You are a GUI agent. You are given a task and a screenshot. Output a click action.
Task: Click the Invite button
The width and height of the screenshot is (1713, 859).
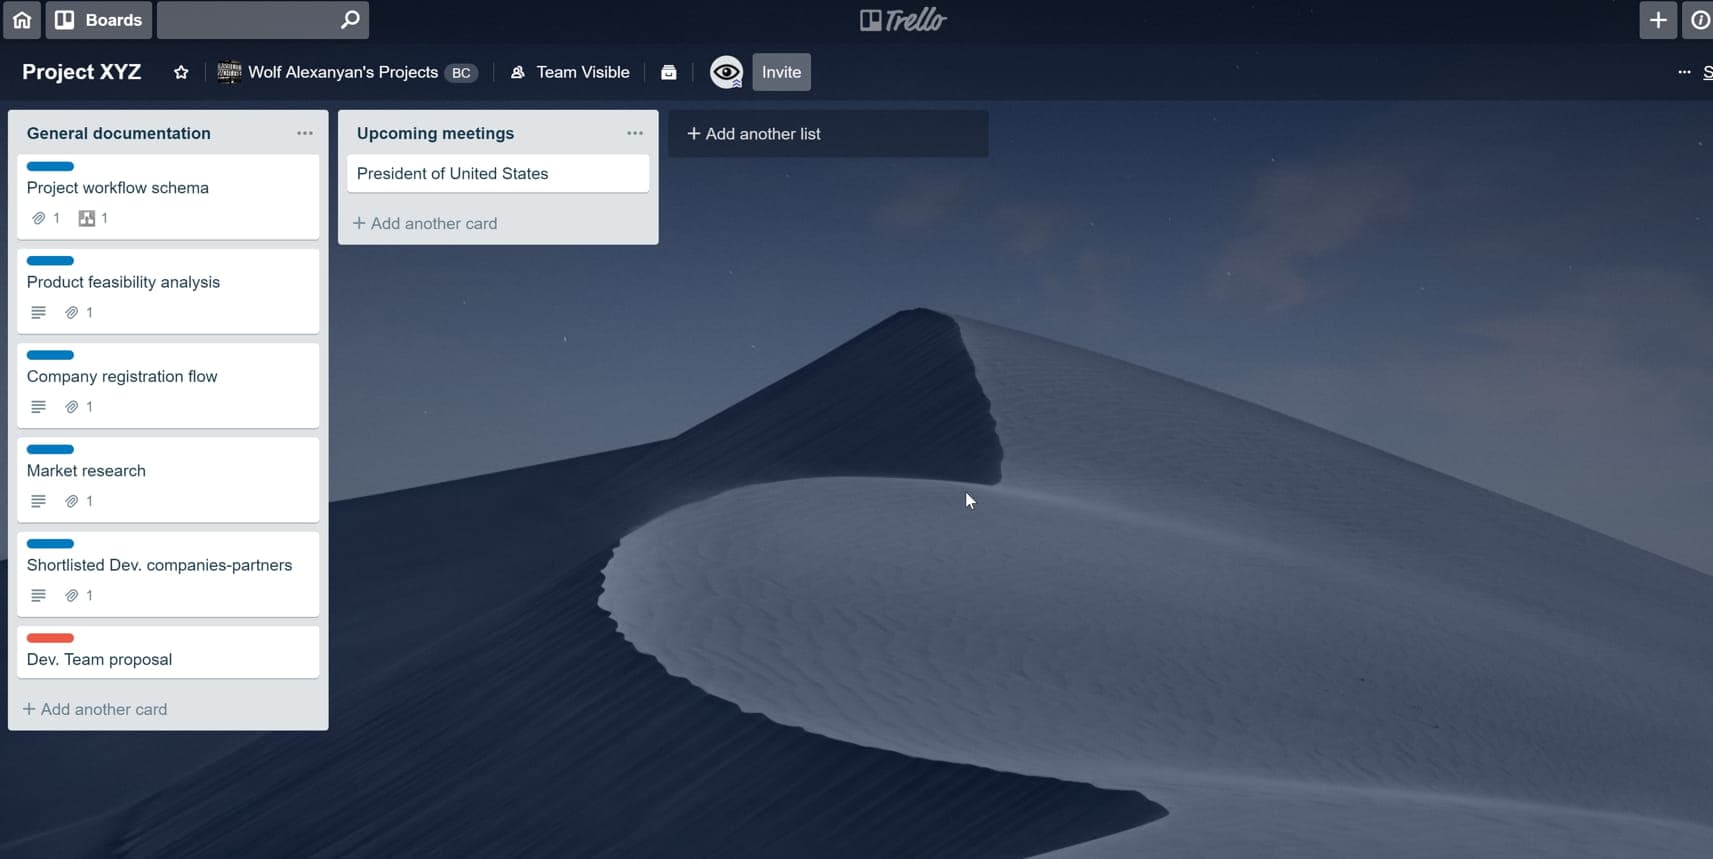coord(781,72)
